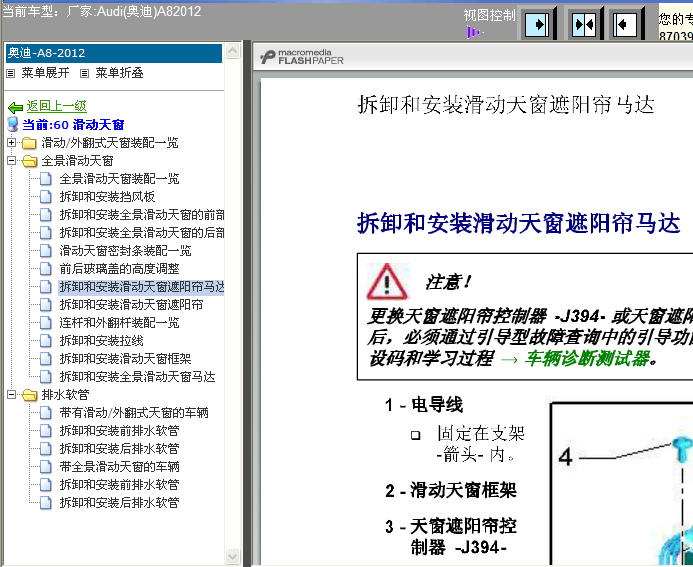The image size is (693, 567).
Task: Click the page icon beside 拆卸和安装滑动天窗框架
Action: click(46, 359)
